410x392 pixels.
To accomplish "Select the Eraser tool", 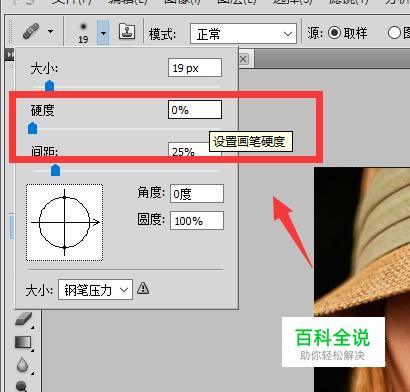I will (23, 319).
